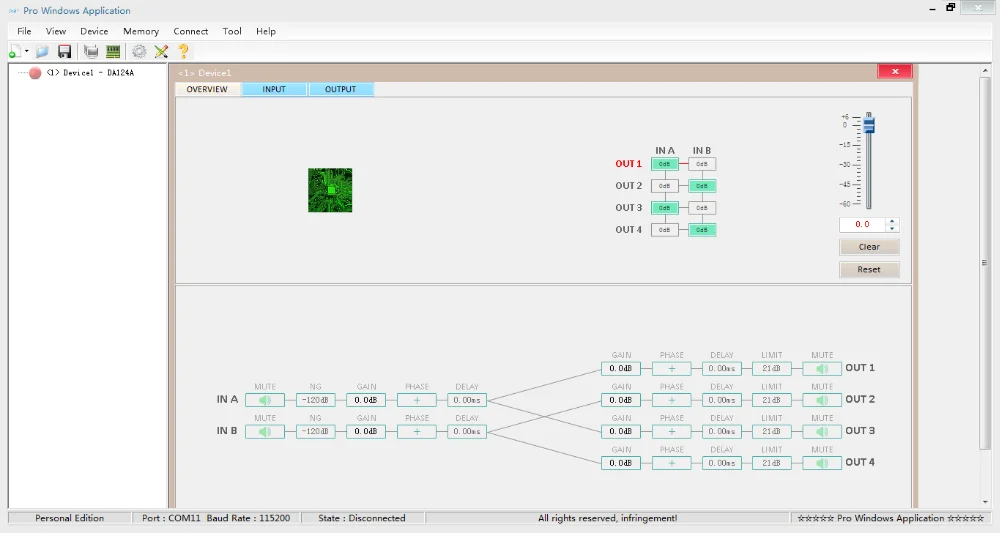Open the Tool menu
The height and width of the screenshot is (533, 1000).
[x=232, y=31]
